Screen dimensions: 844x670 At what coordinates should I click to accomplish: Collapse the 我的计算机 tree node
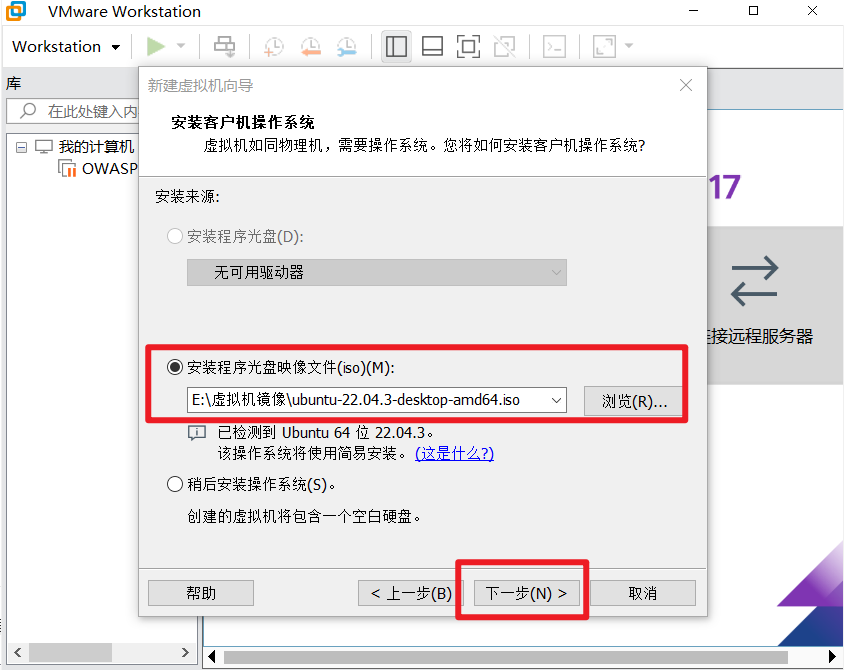click(22, 147)
